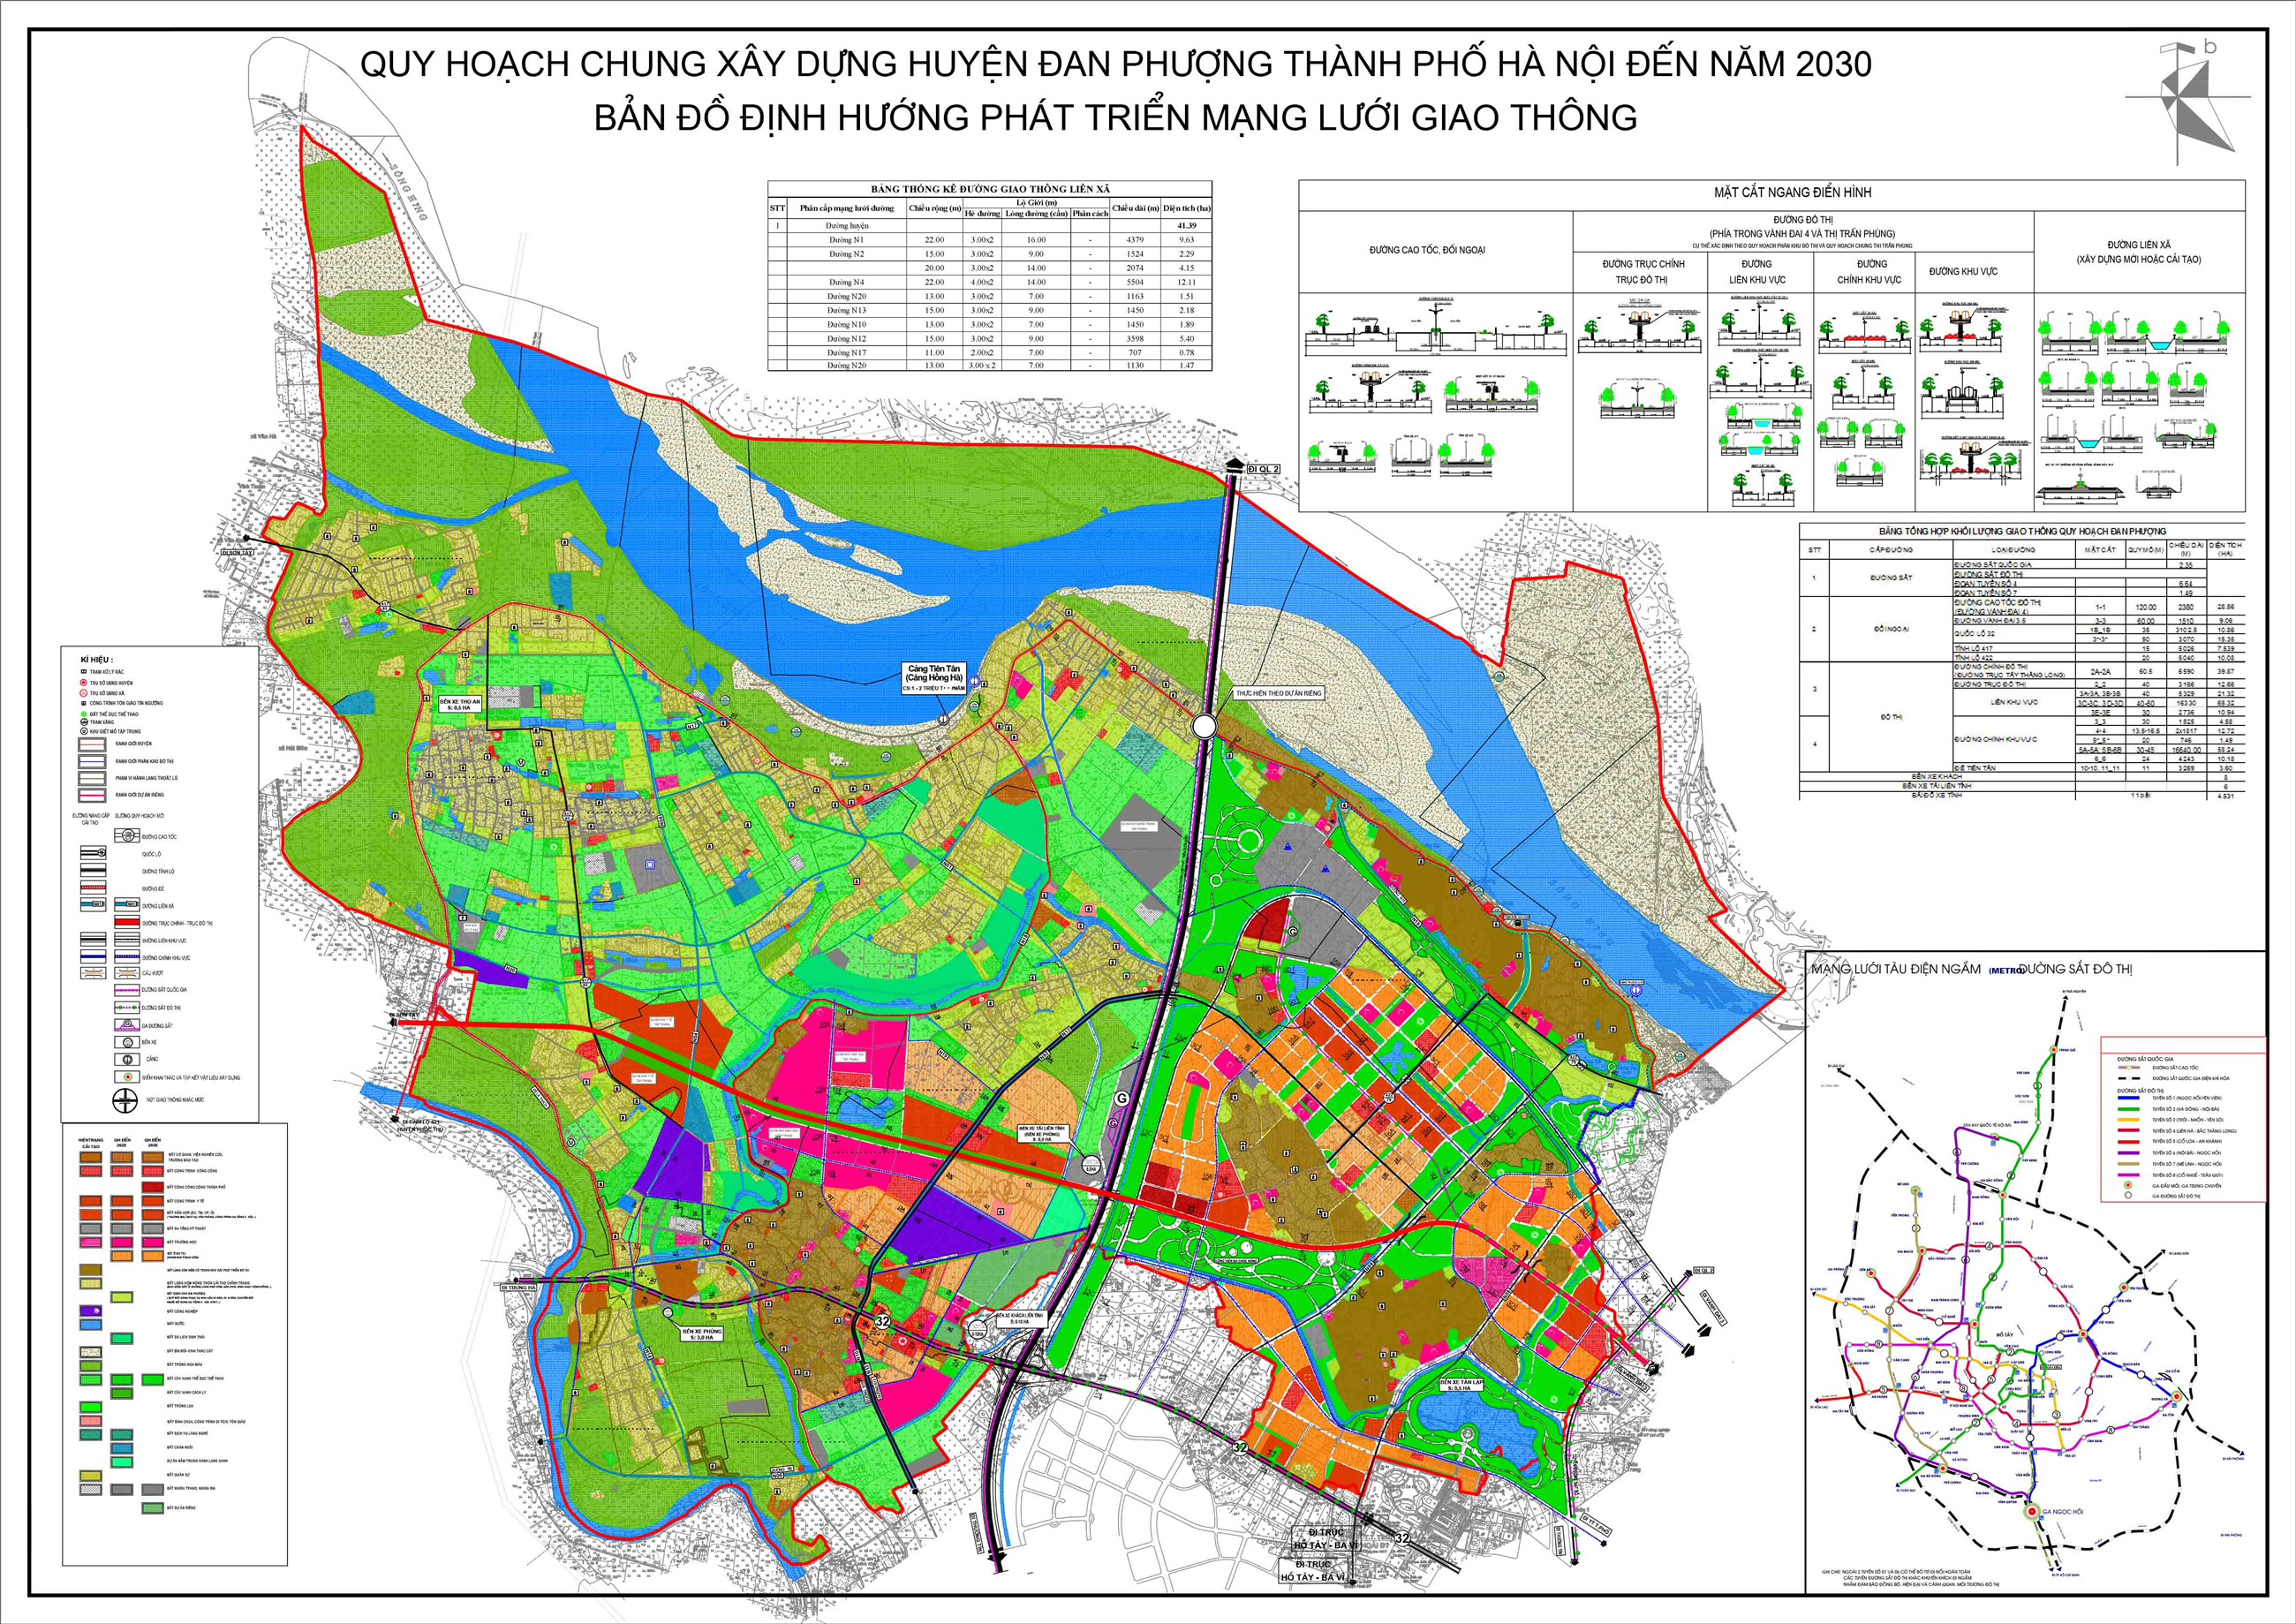Click 'BẢNG TỔNG HỢP KHỐI LƯỢNG GIAO THÔNG' table heading
2296x1624 pixels.
tap(2023, 532)
